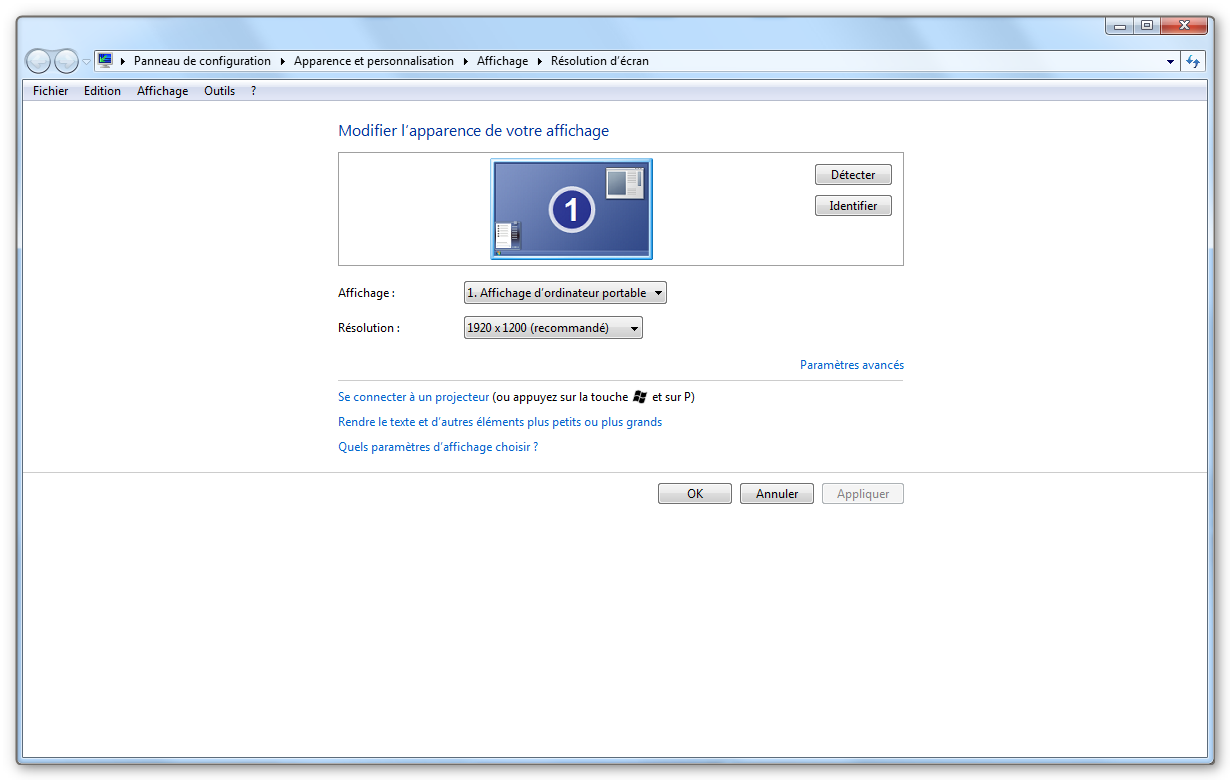
Task: Expand the address bar history dropdown arrow
Action: click(1171, 61)
